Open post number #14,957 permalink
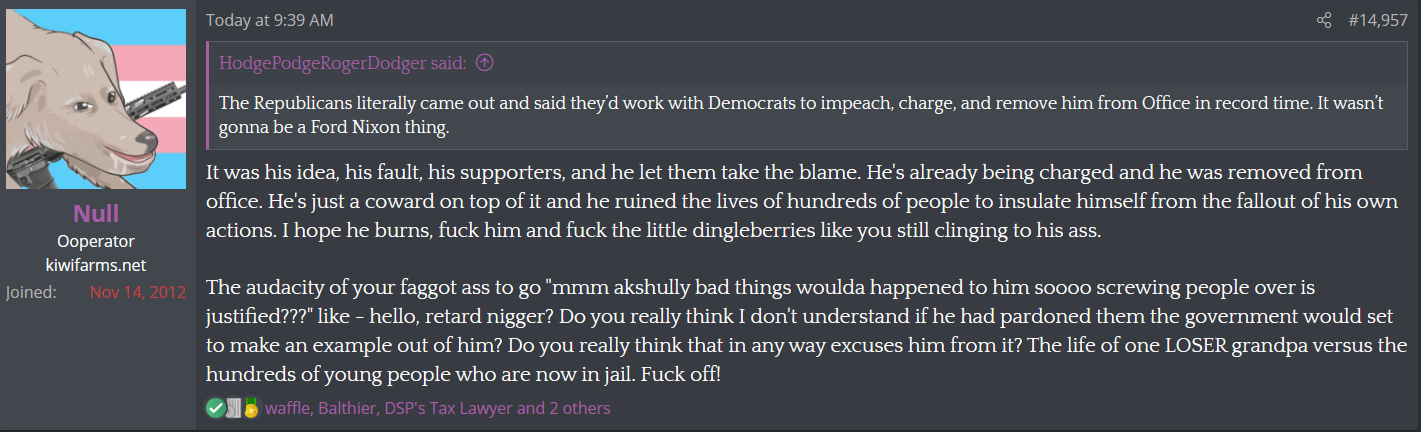Viewport: 1421px width, 432px height. 1380,20
